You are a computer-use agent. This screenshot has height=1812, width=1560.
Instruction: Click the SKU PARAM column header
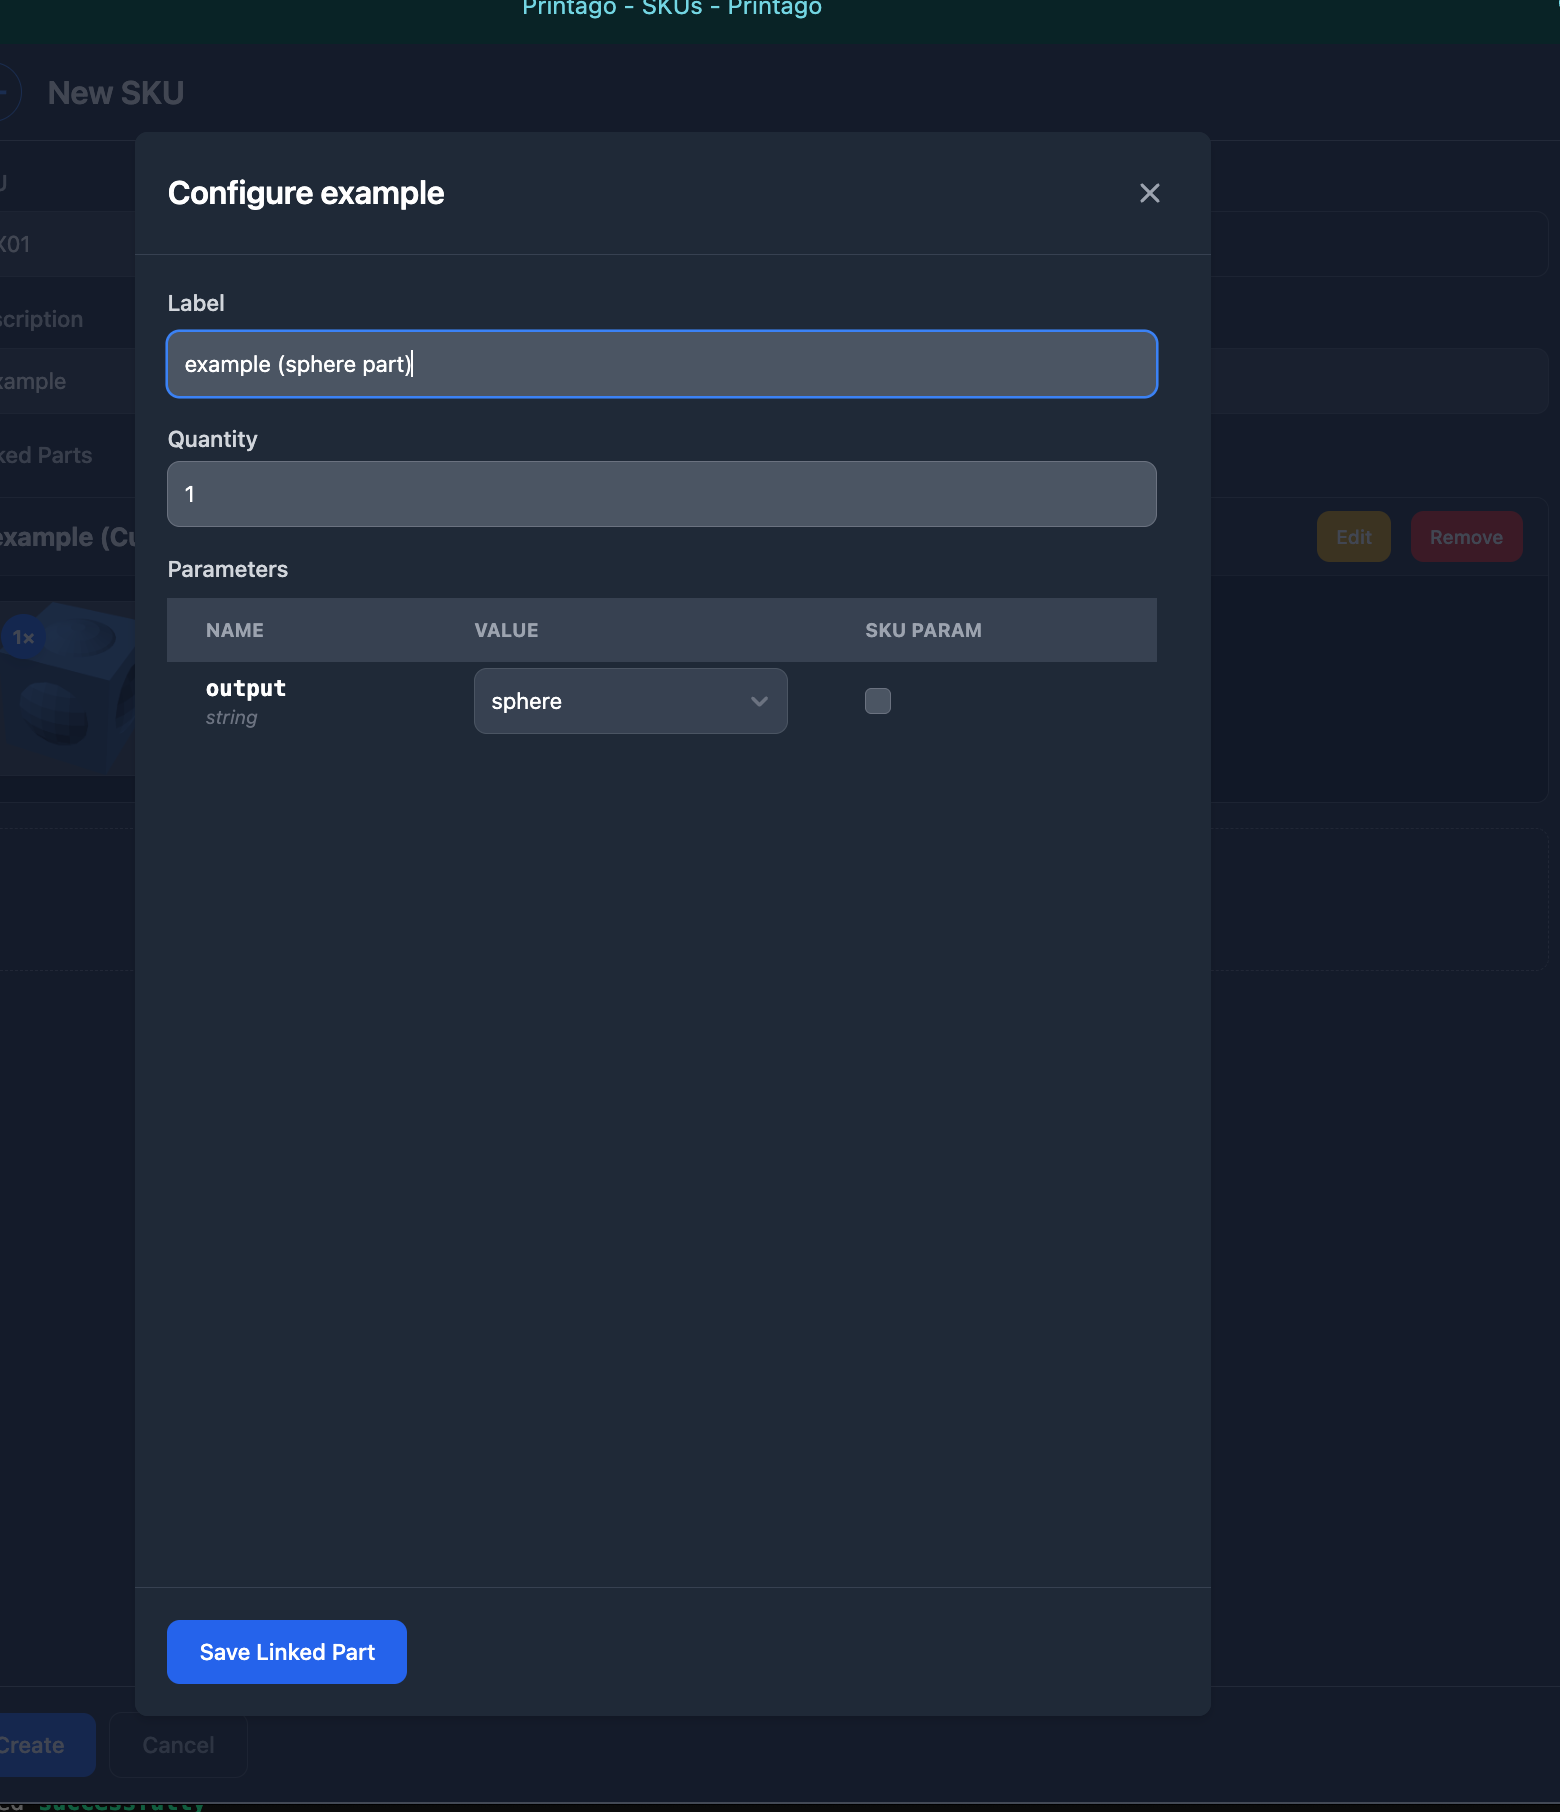pos(923,630)
